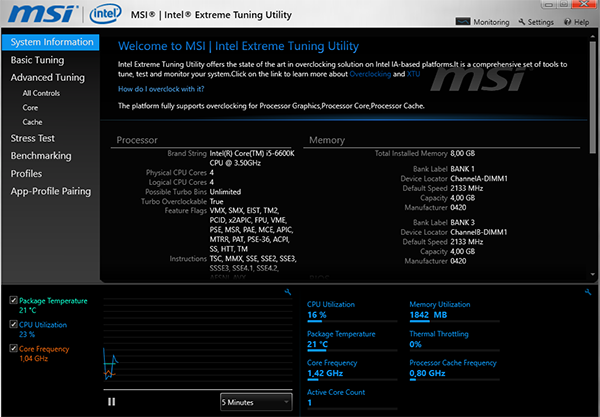Click the vertical scrollbar thumb
The height and width of the screenshot is (417, 600).
click(592, 98)
